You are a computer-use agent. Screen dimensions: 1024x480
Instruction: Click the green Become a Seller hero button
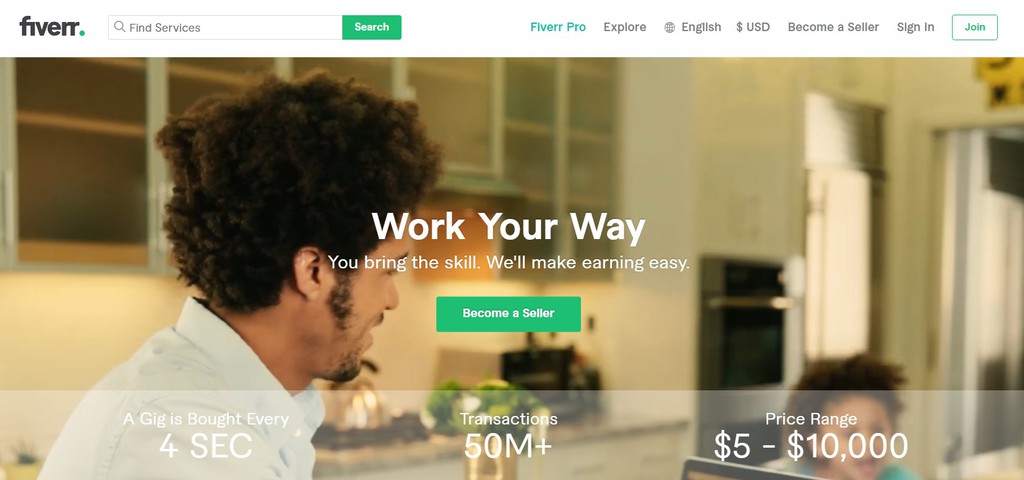point(509,314)
